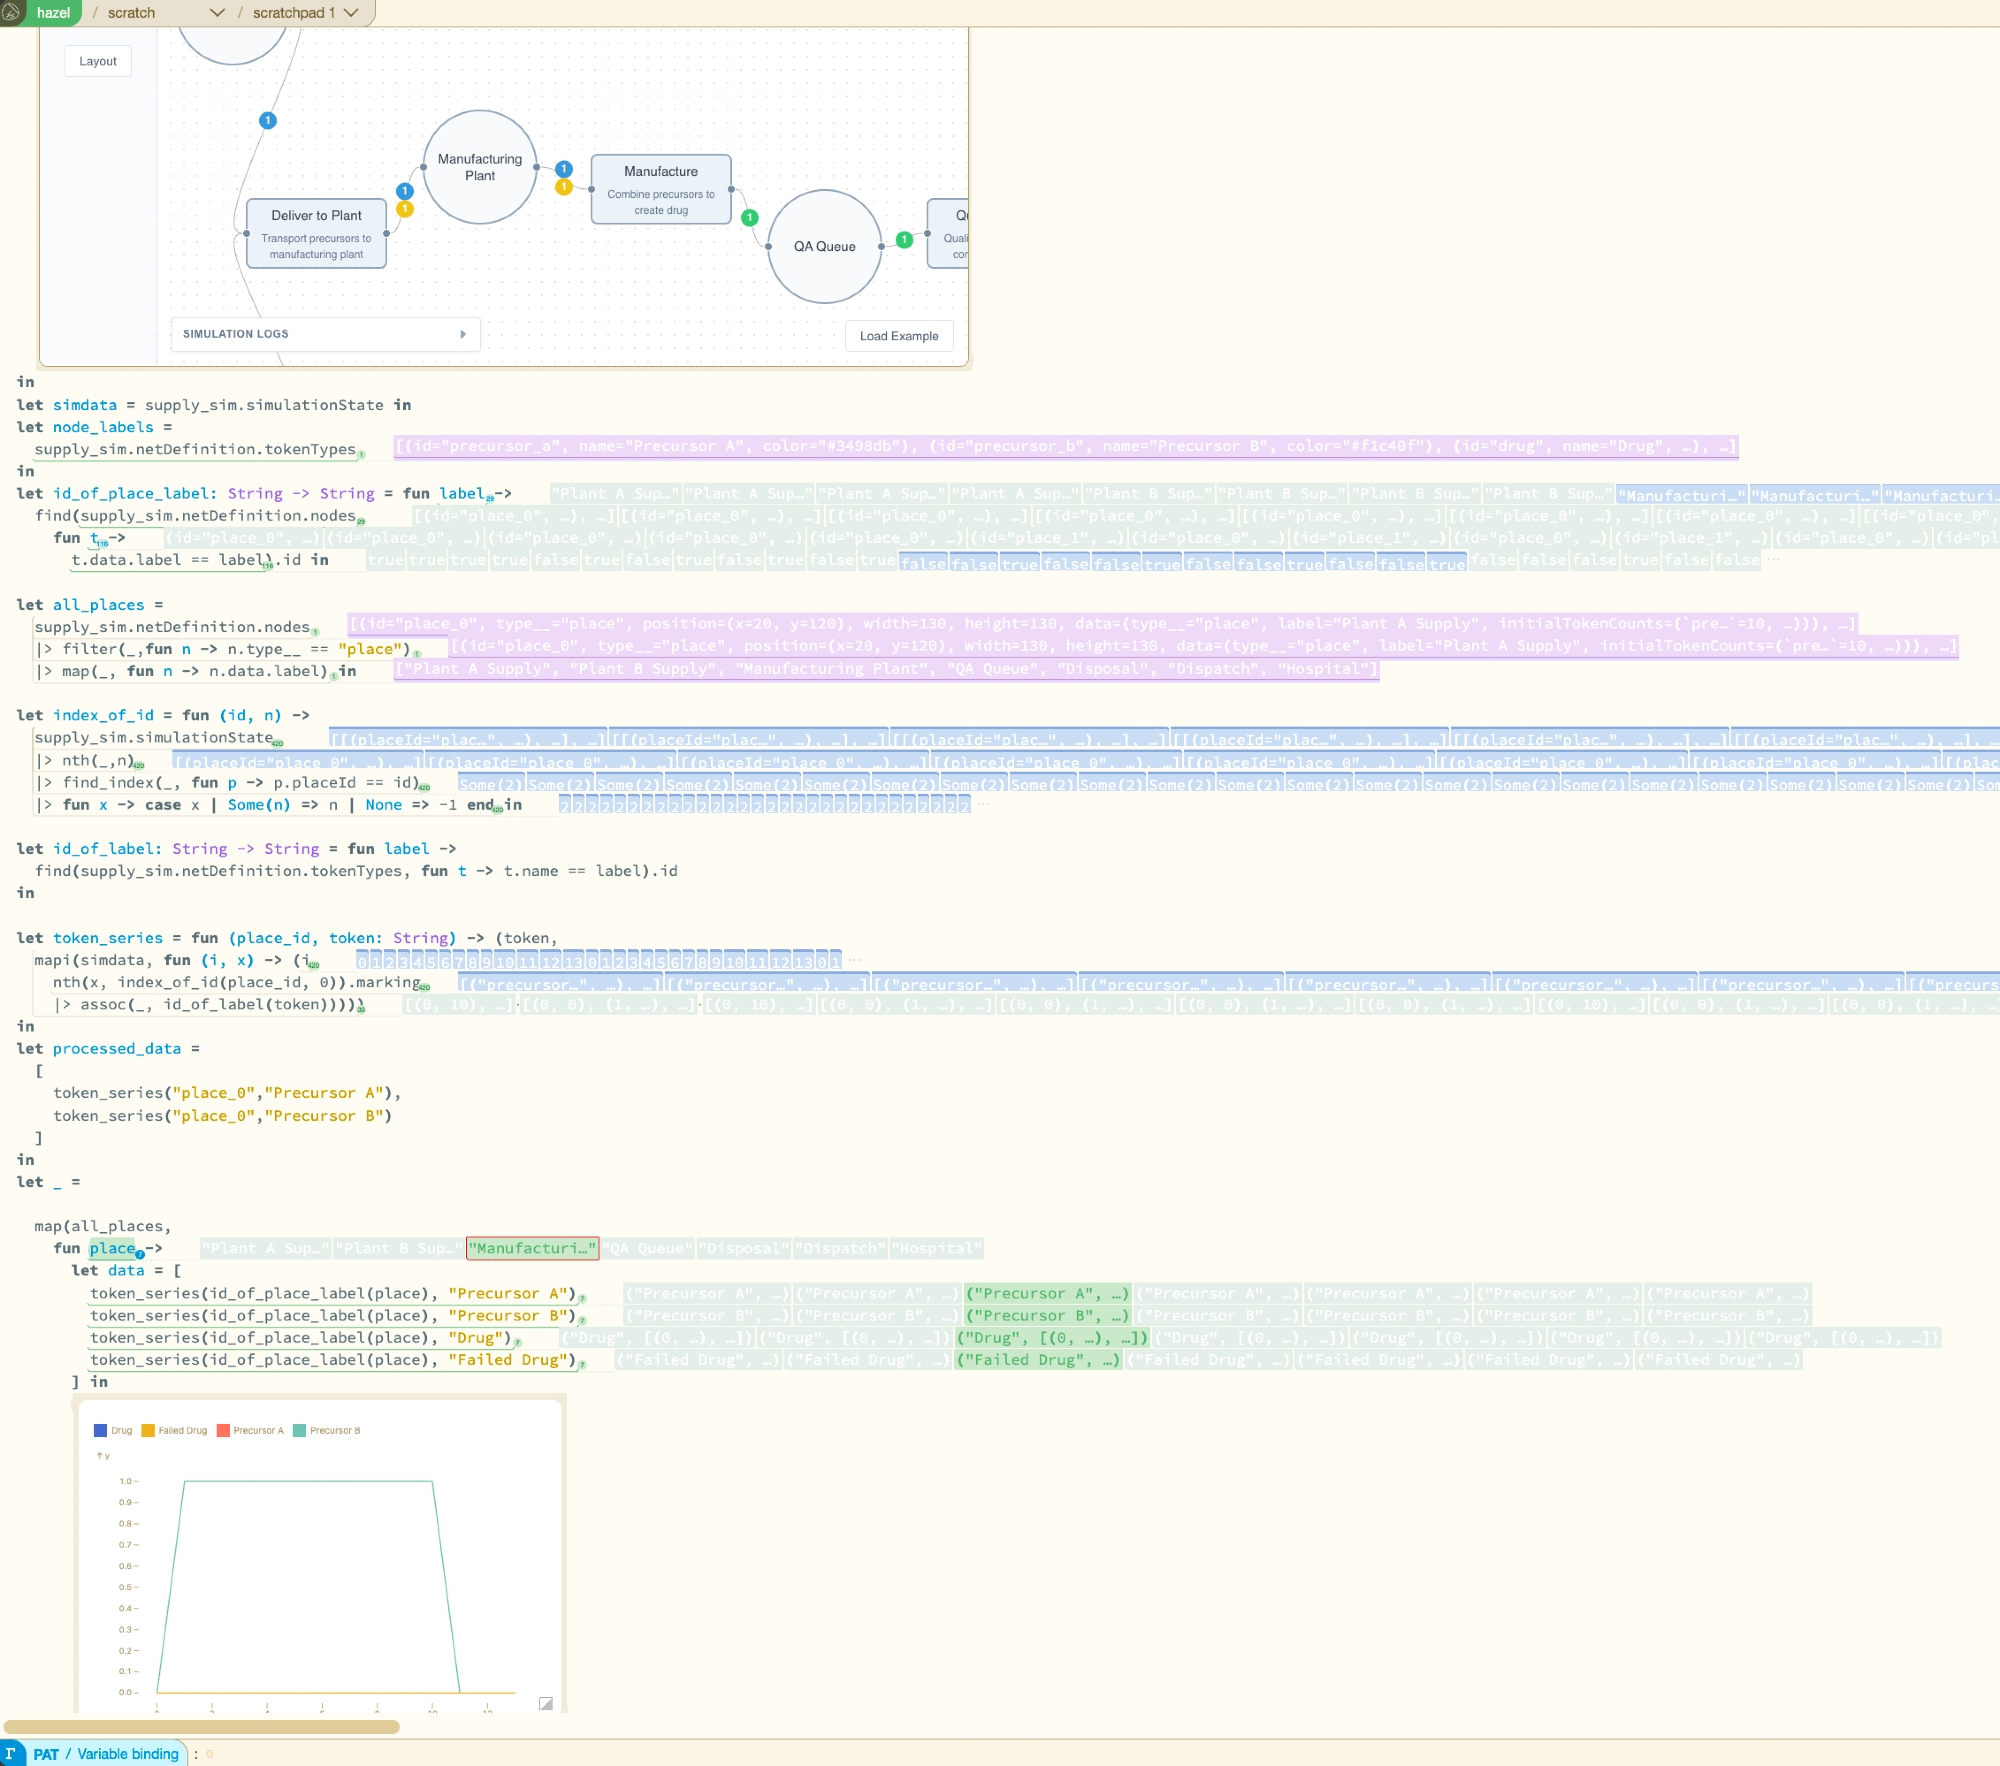
Task: Select the Deliver to Plant transition
Action: [316, 233]
